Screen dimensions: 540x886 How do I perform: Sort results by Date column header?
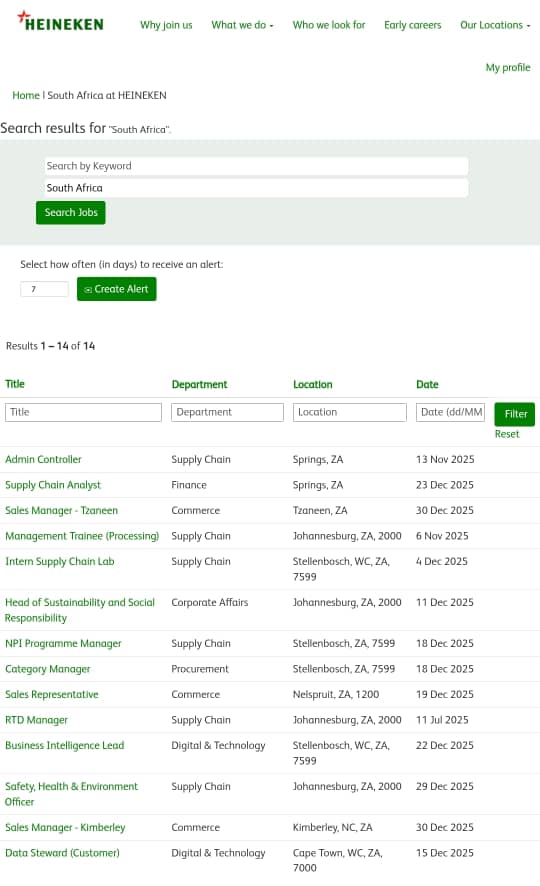pos(427,385)
